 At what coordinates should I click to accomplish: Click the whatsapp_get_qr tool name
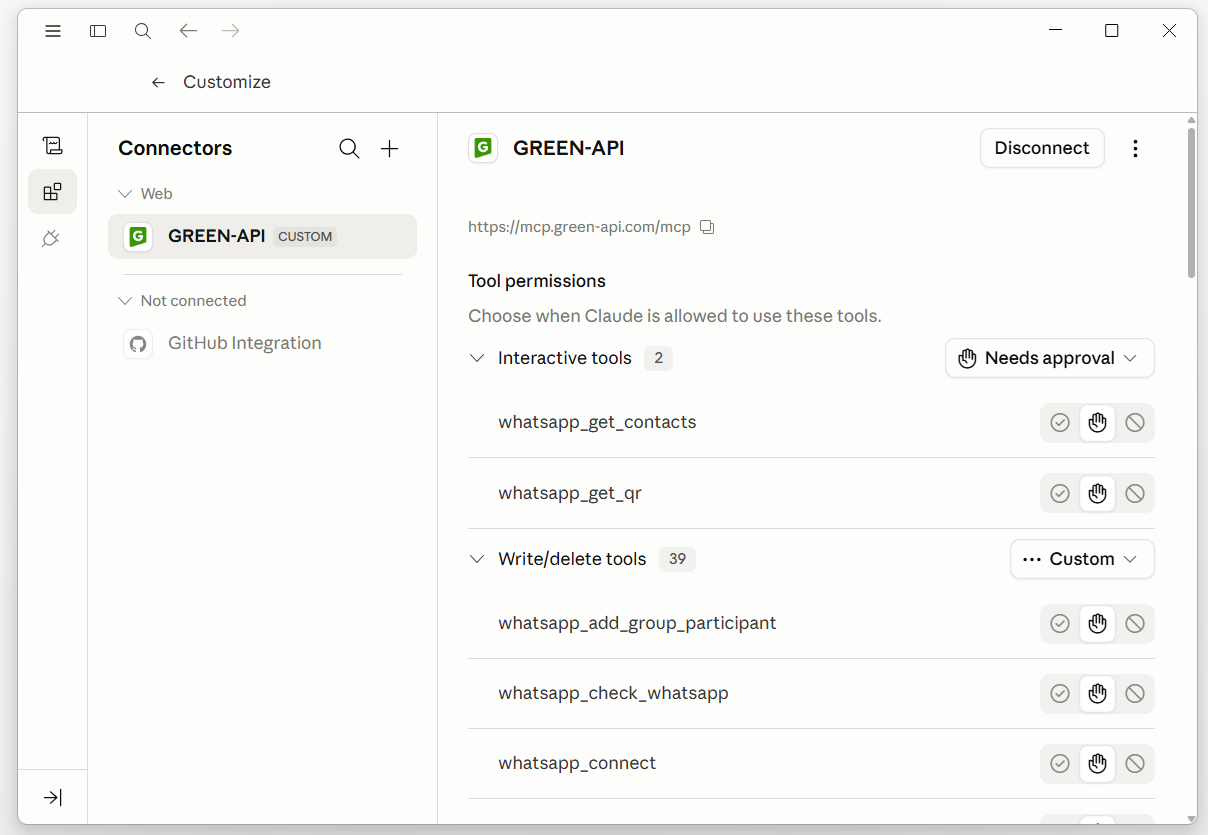pyautogui.click(x=570, y=493)
